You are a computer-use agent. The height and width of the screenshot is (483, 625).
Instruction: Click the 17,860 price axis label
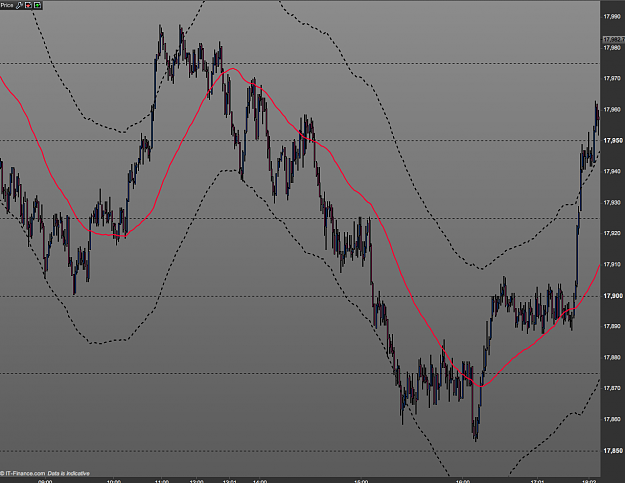coord(612,419)
